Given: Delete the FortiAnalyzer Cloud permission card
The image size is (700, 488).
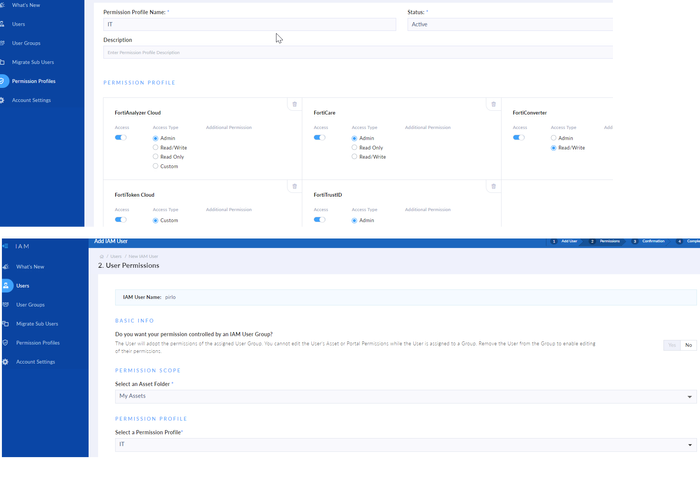Looking at the screenshot, I should point(295,104).
